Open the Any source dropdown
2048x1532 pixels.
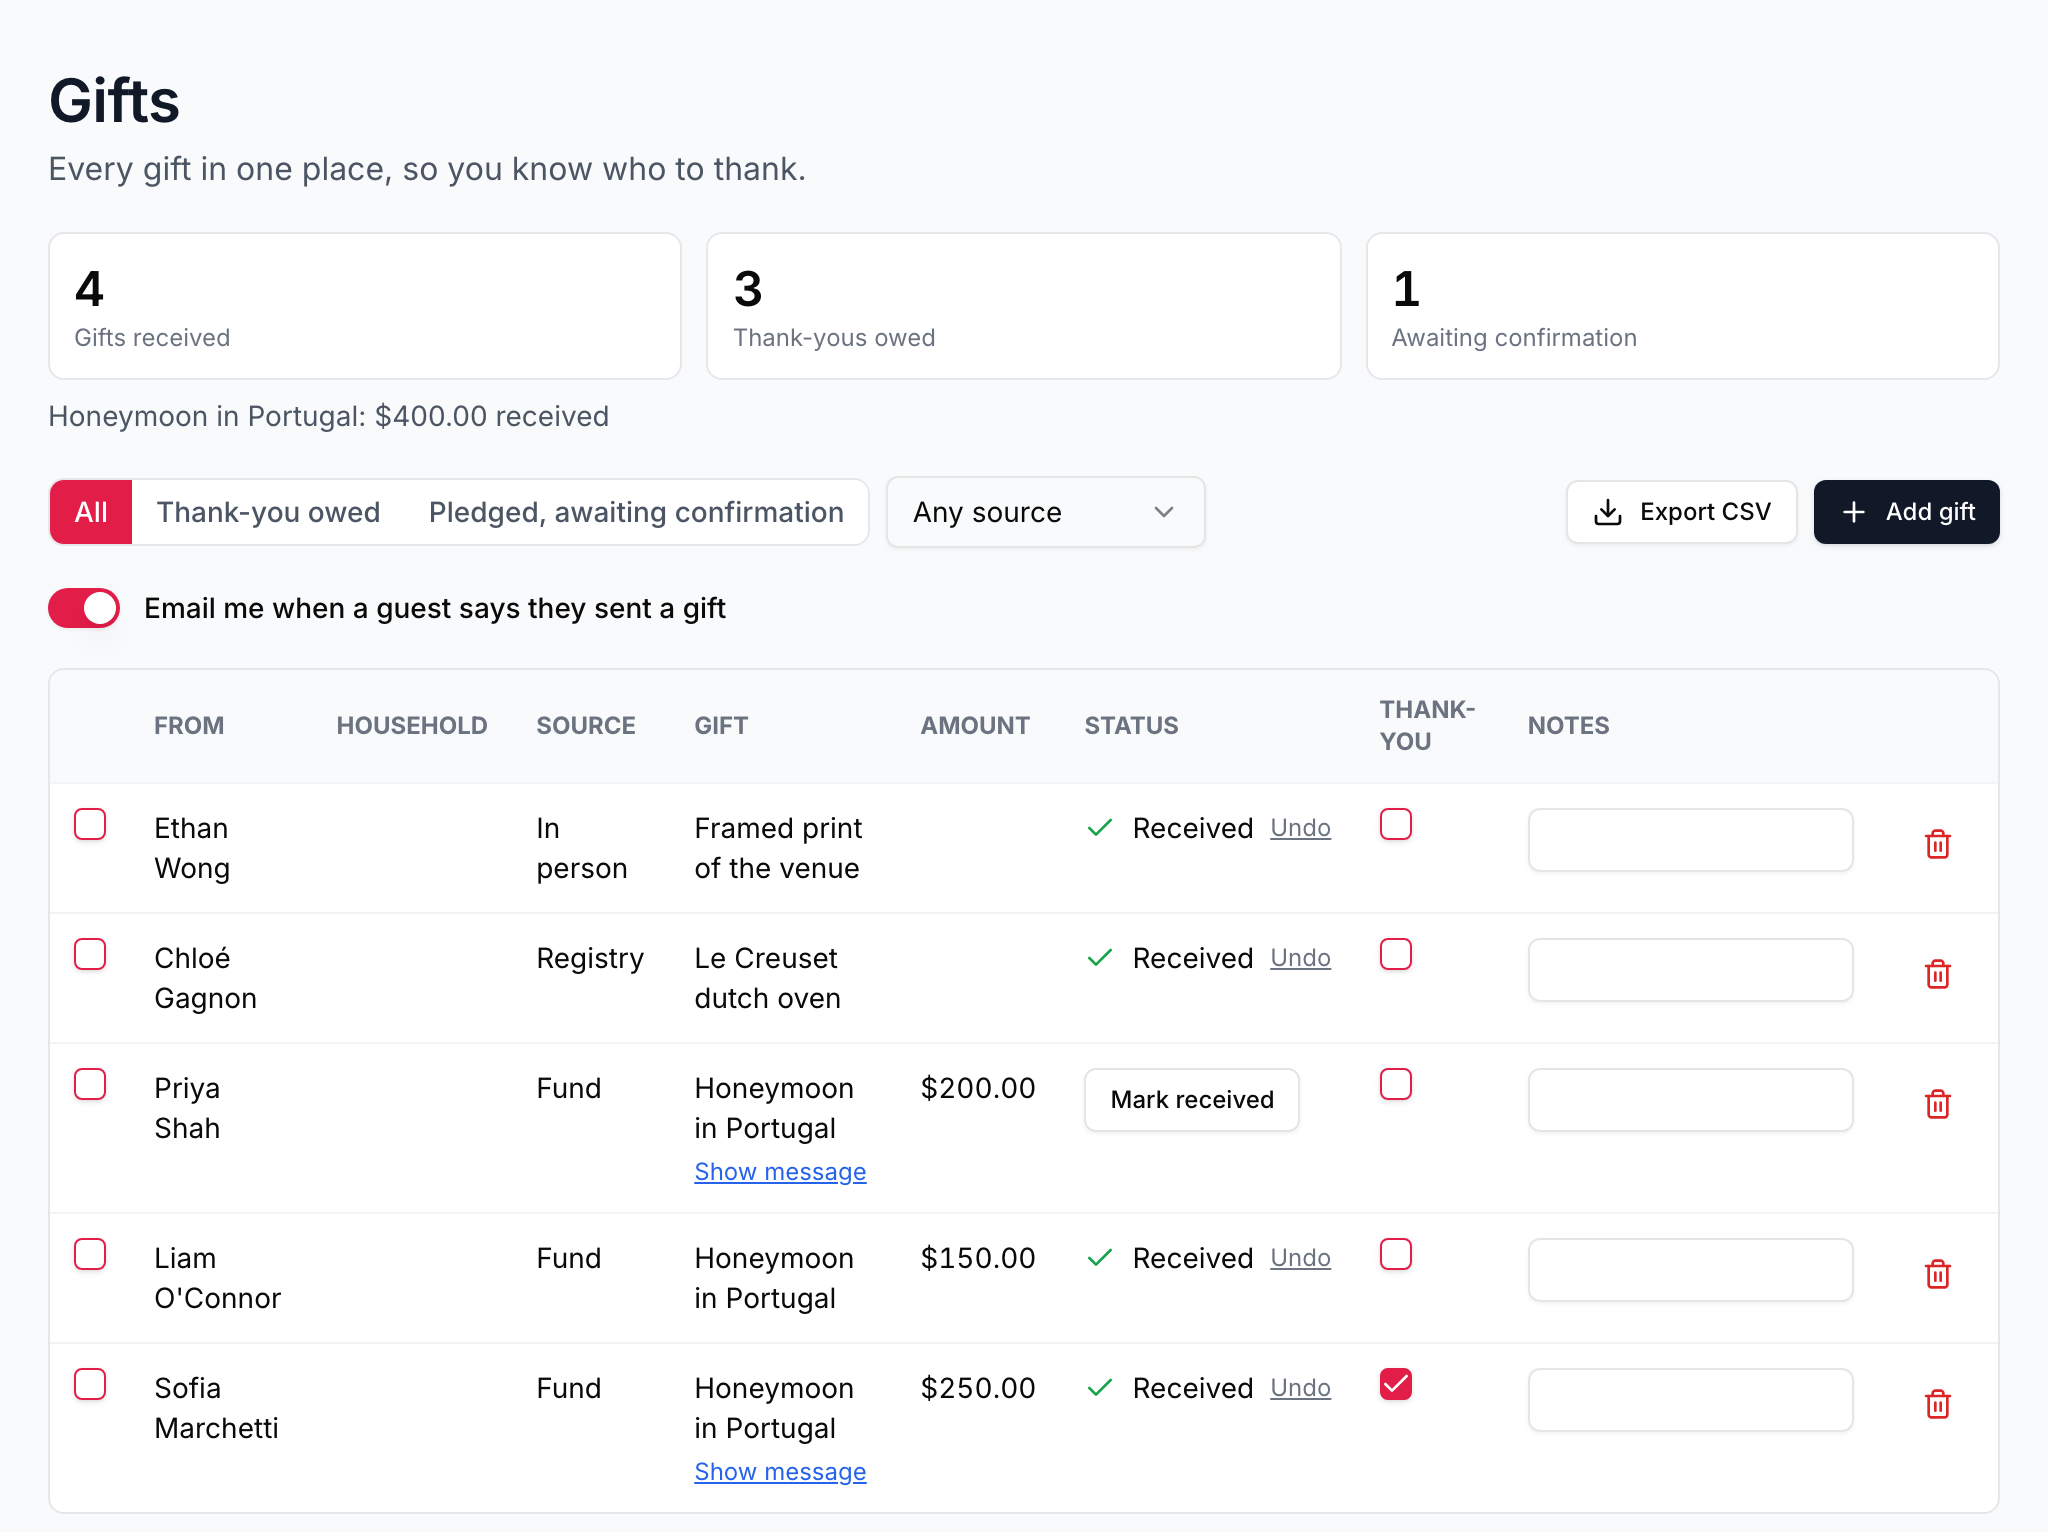[x=1045, y=512]
